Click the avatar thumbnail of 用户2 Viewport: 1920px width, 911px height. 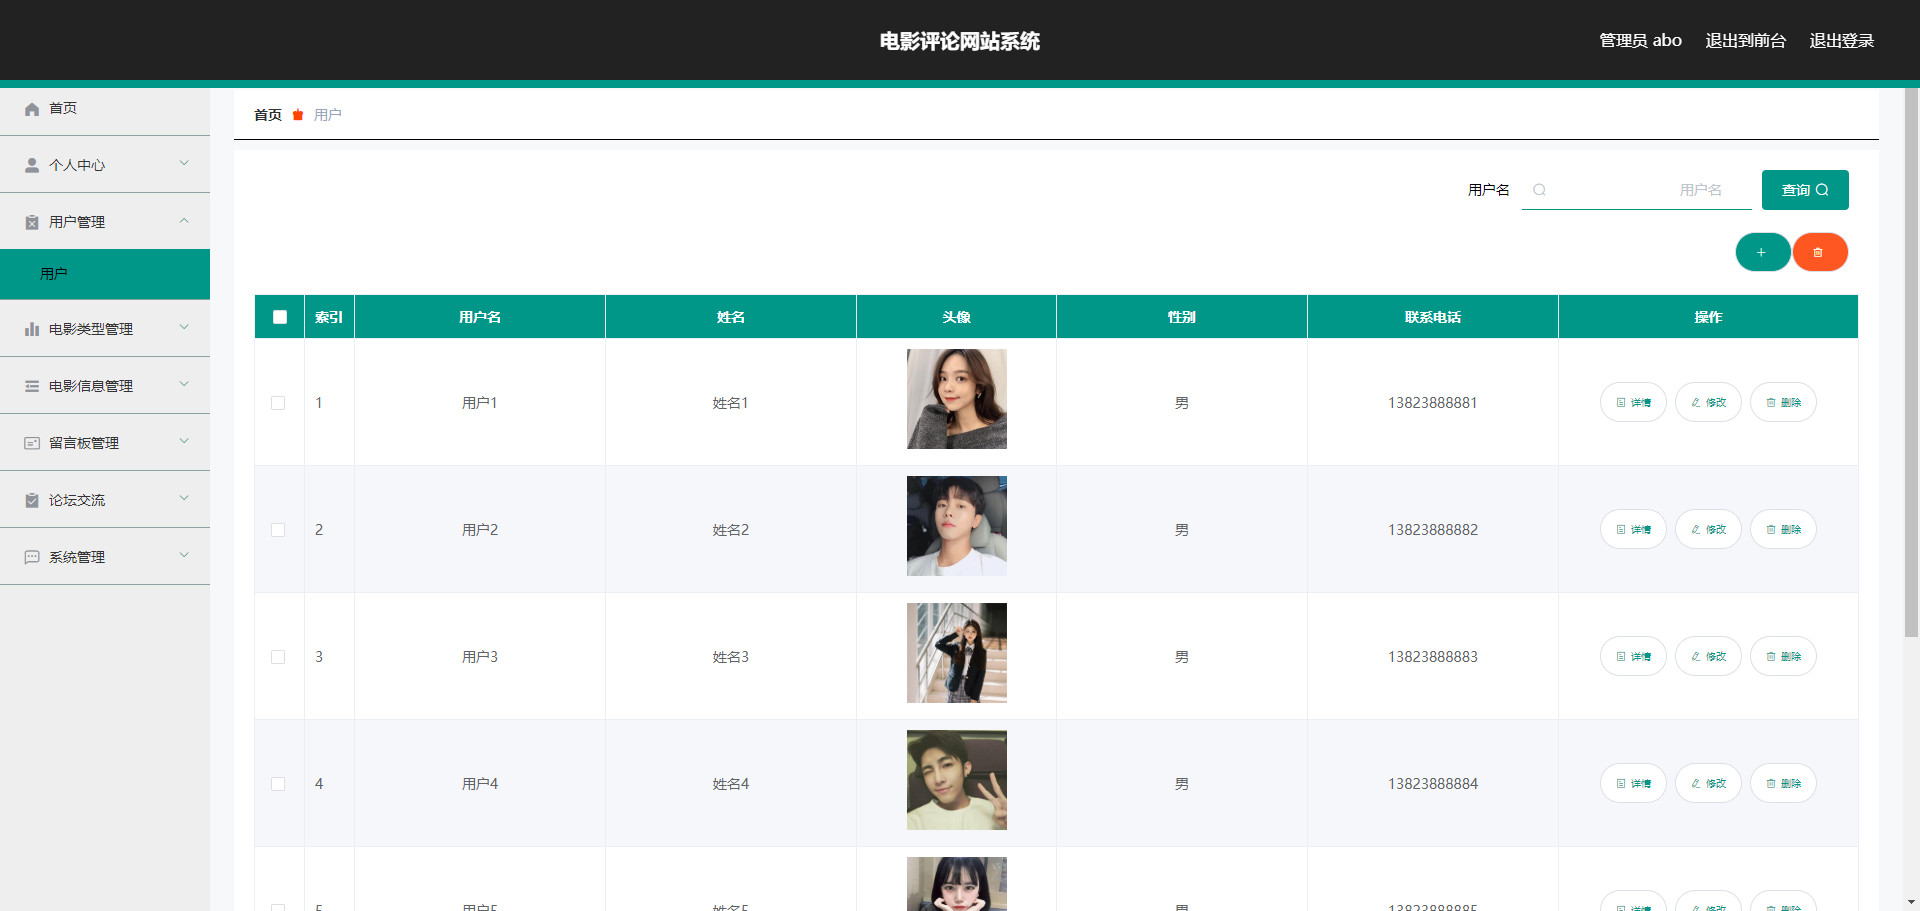tap(957, 526)
